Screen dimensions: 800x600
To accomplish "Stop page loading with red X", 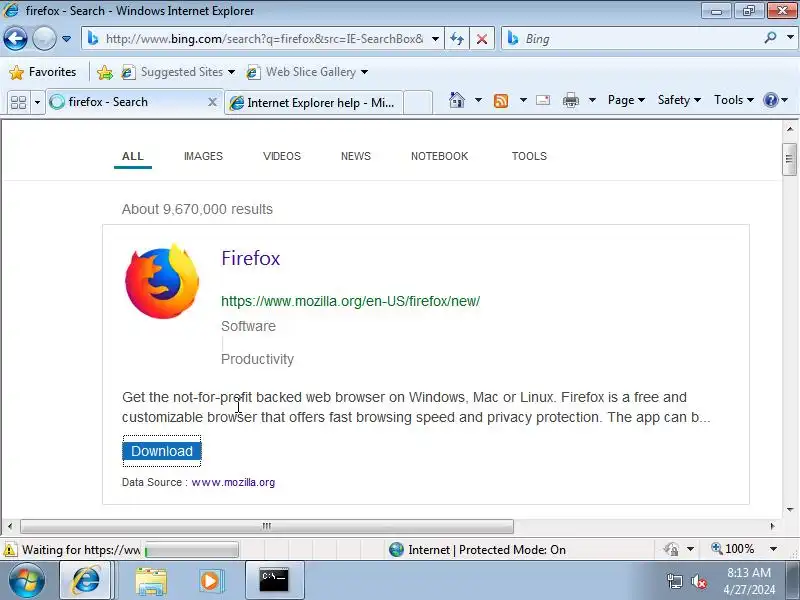I will coord(482,39).
